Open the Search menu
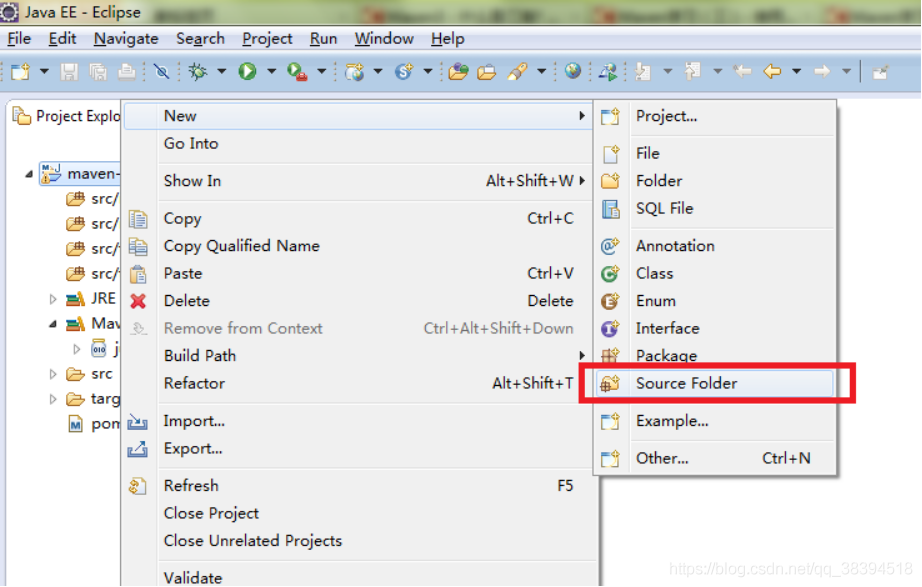 (x=201, y=38)
